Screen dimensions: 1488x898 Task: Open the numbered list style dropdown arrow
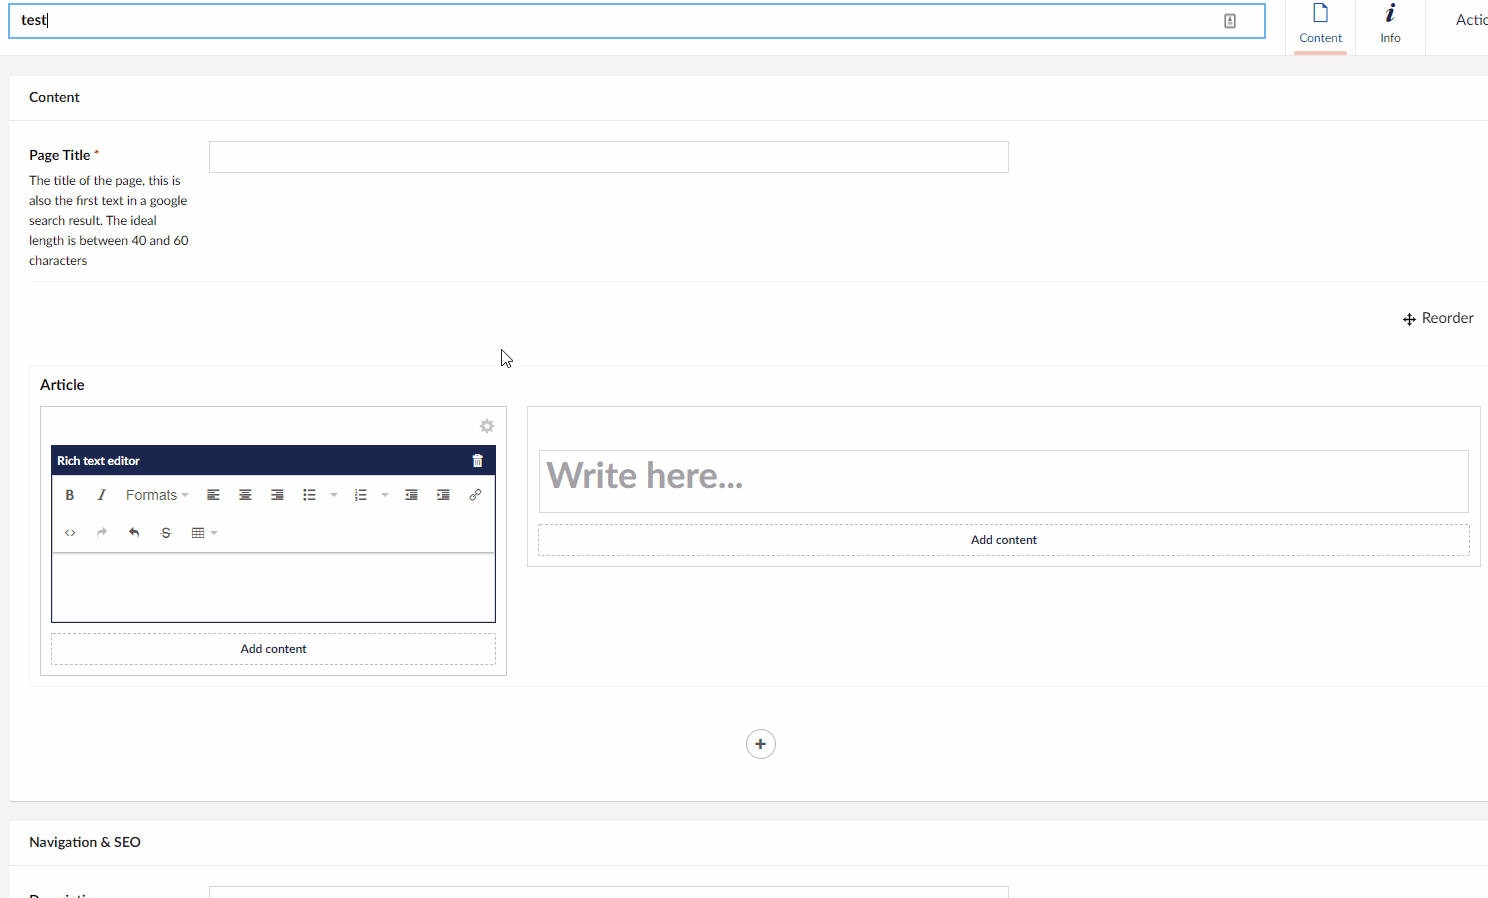(384, 494)
